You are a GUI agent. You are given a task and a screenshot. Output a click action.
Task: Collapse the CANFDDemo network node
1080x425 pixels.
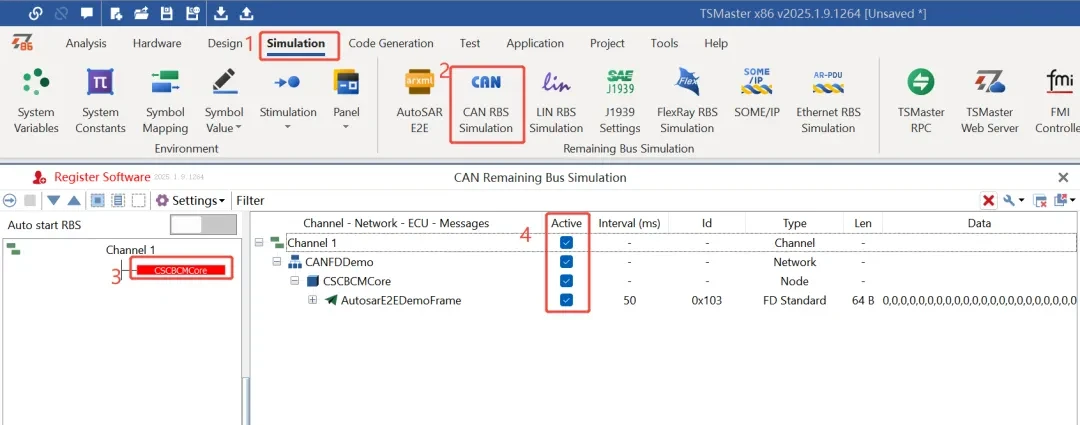(277, 262)
